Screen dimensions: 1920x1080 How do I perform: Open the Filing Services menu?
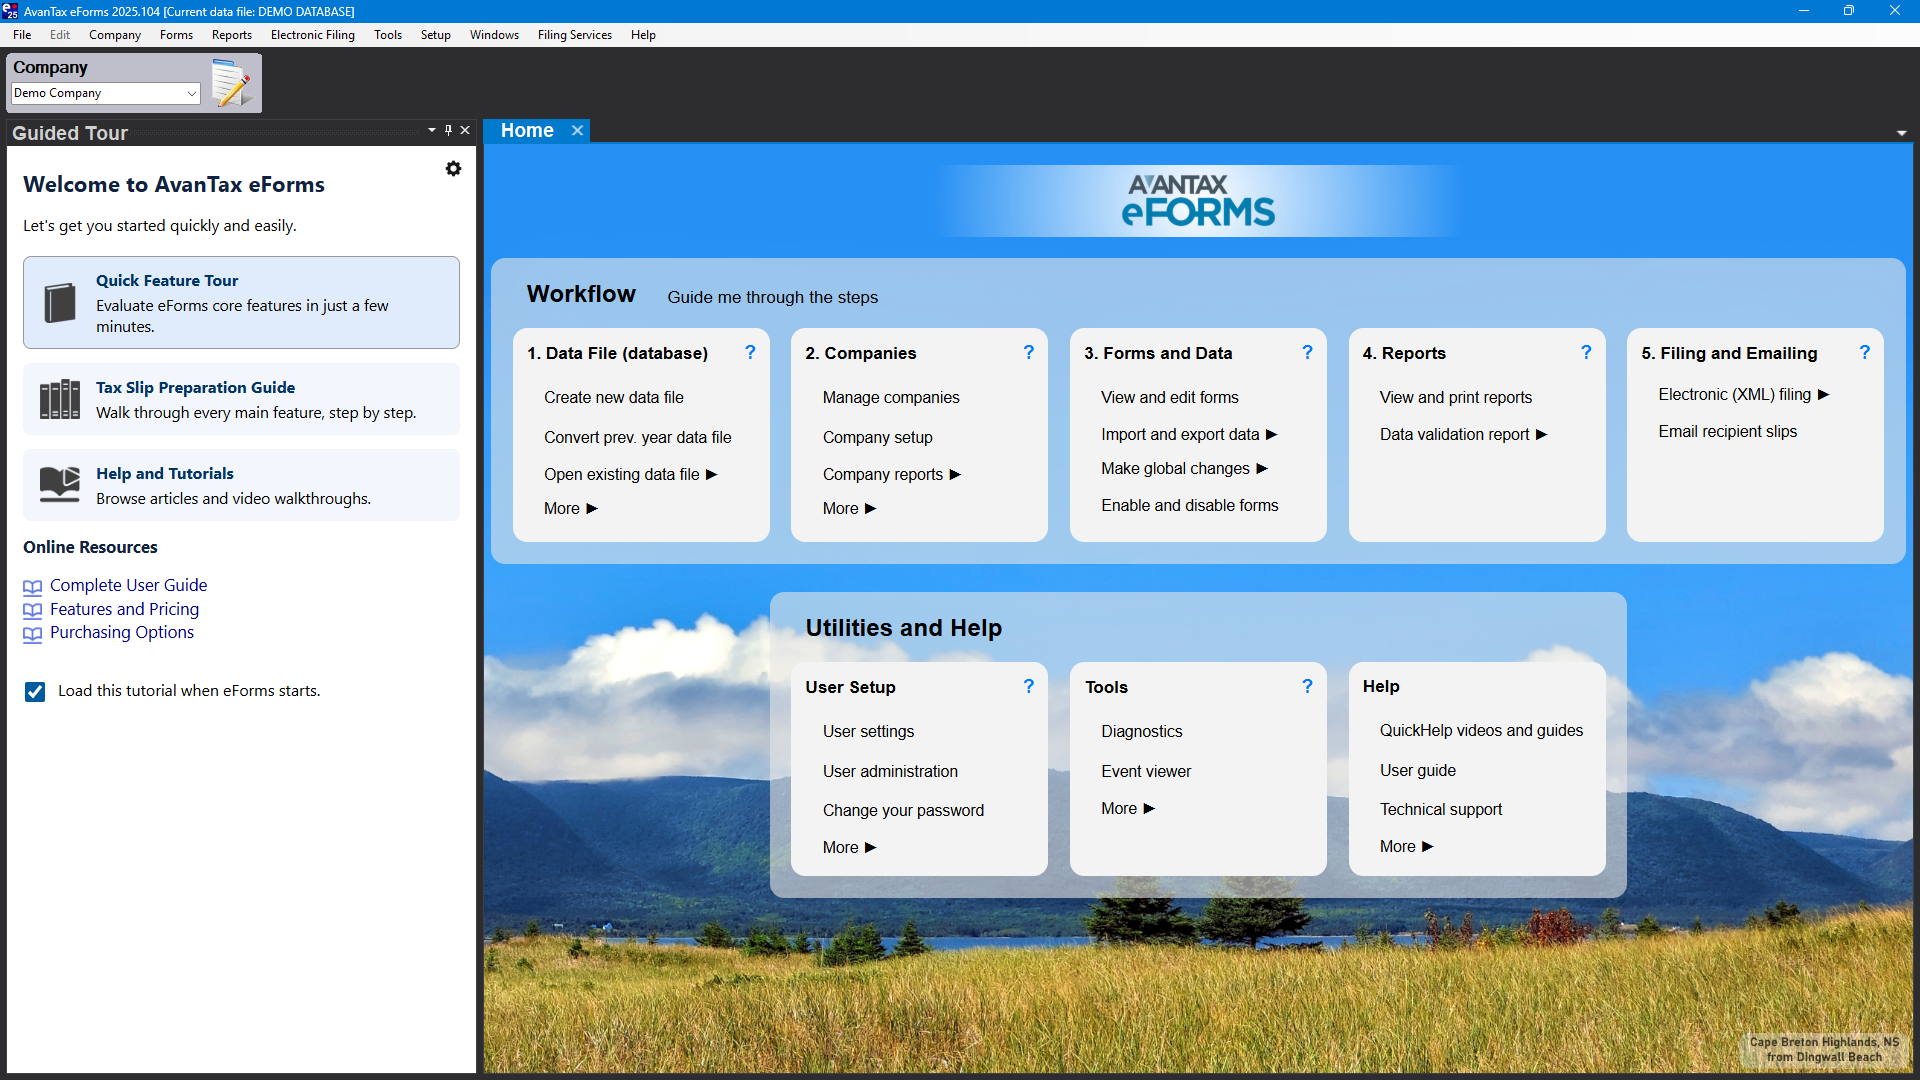point(574,35)
